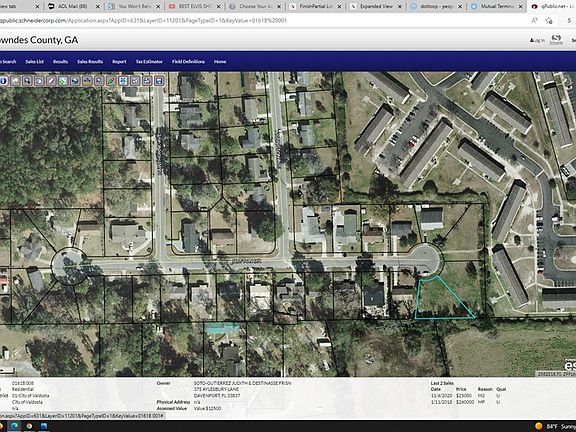Click the map toolbar icon right of the yellow-striped icon
Image resolution: width=576 pixels, height=432 pixels.
99,81
